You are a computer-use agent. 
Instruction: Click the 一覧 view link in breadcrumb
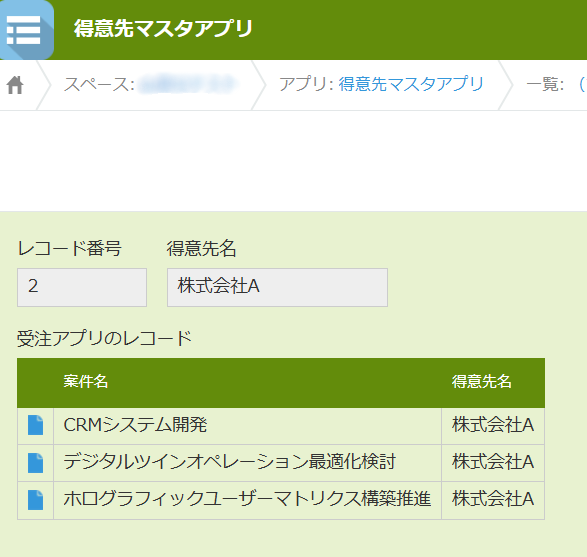[x=582, y=84]
